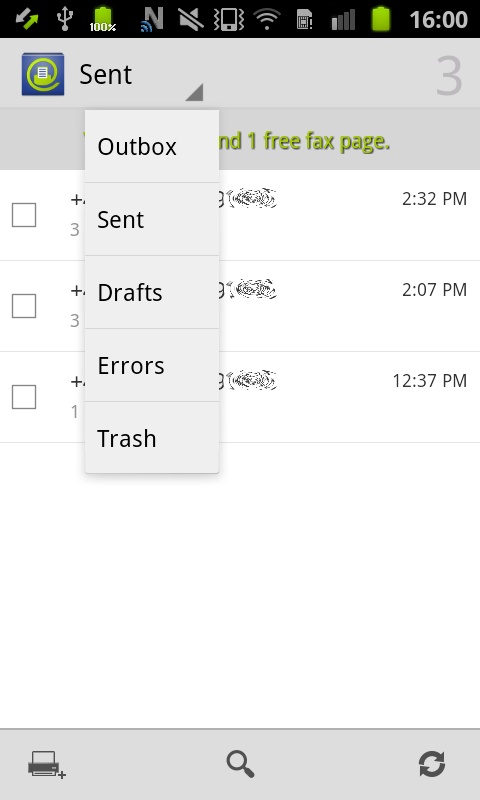Tap the new fax printer icon
The height and width of the screenshot is (800, 480).
coord(46,764)
